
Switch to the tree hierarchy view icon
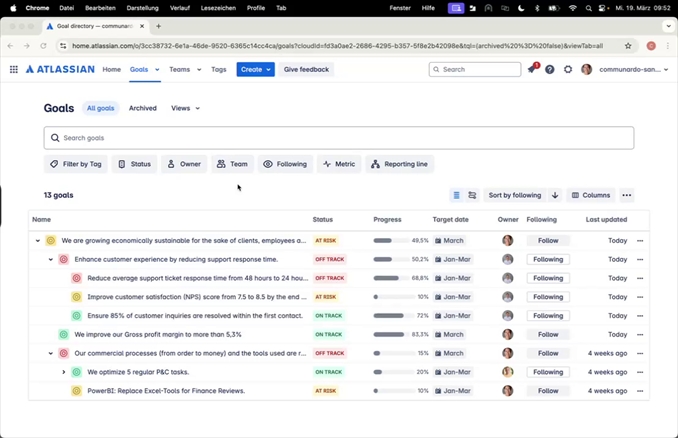472,196
